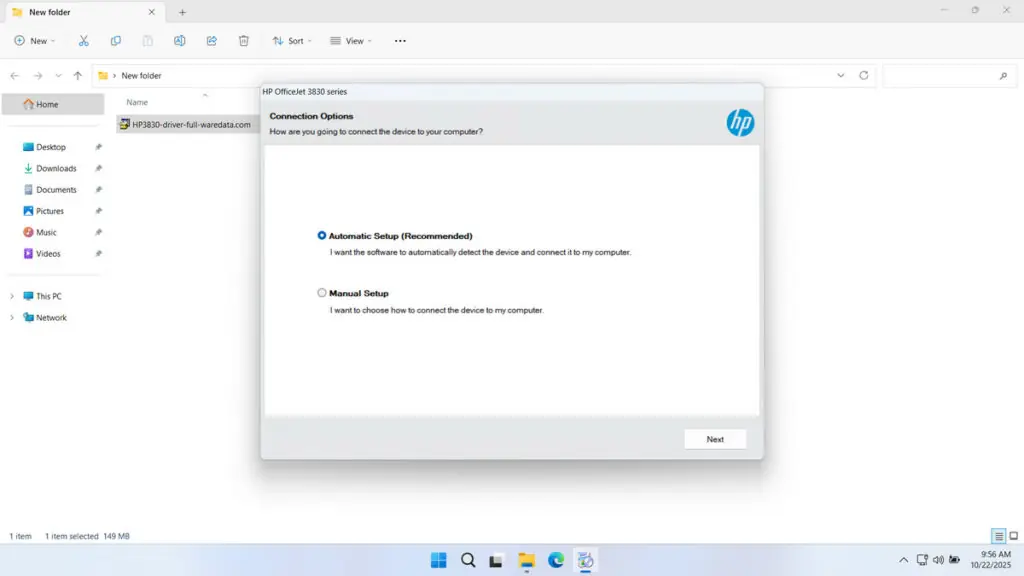Open the New dropdown menu
1024x576 pixels.
tap(35, 41)
